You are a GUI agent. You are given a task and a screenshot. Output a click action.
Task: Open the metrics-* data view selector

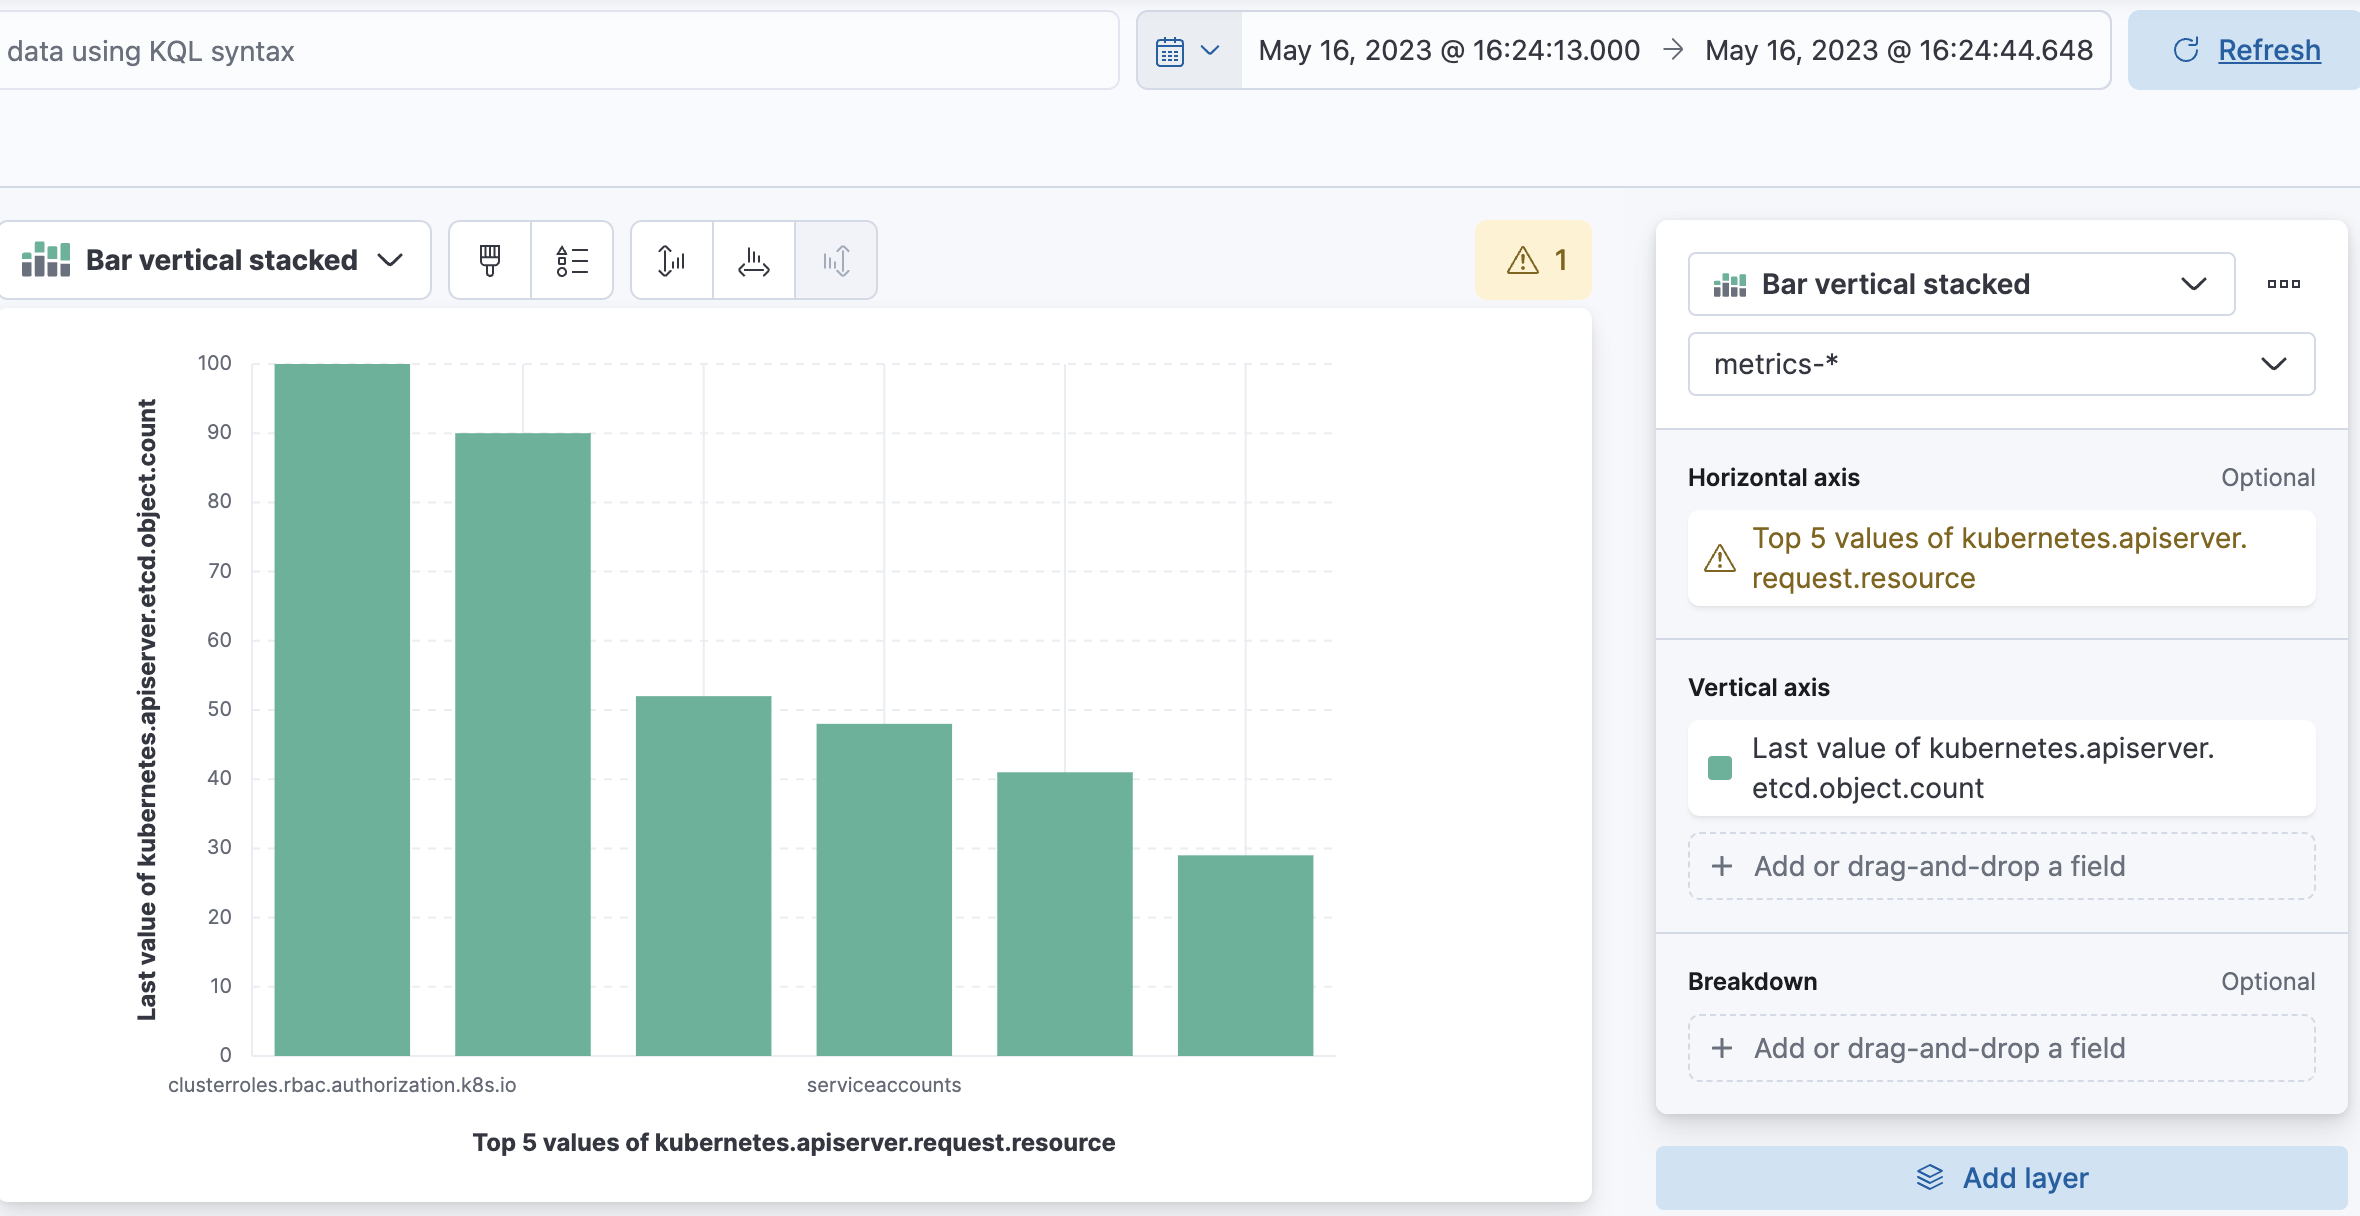coord(1999,364)
